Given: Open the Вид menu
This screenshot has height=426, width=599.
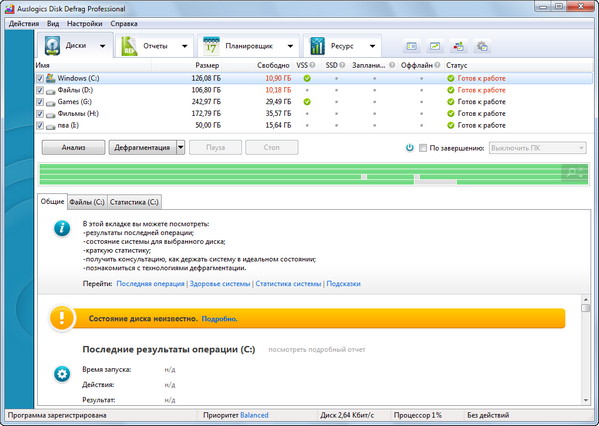Looking at the screenshot, I should point(53,24).
